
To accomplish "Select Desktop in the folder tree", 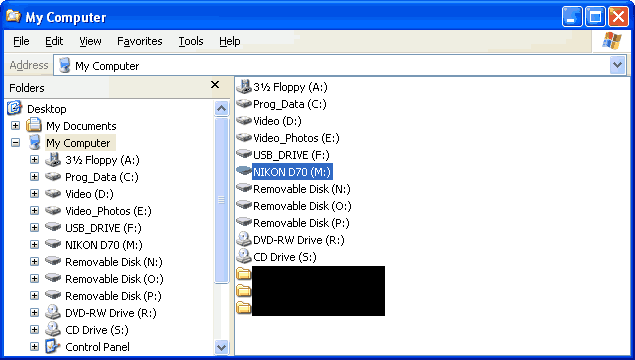I will coord(47,109).
